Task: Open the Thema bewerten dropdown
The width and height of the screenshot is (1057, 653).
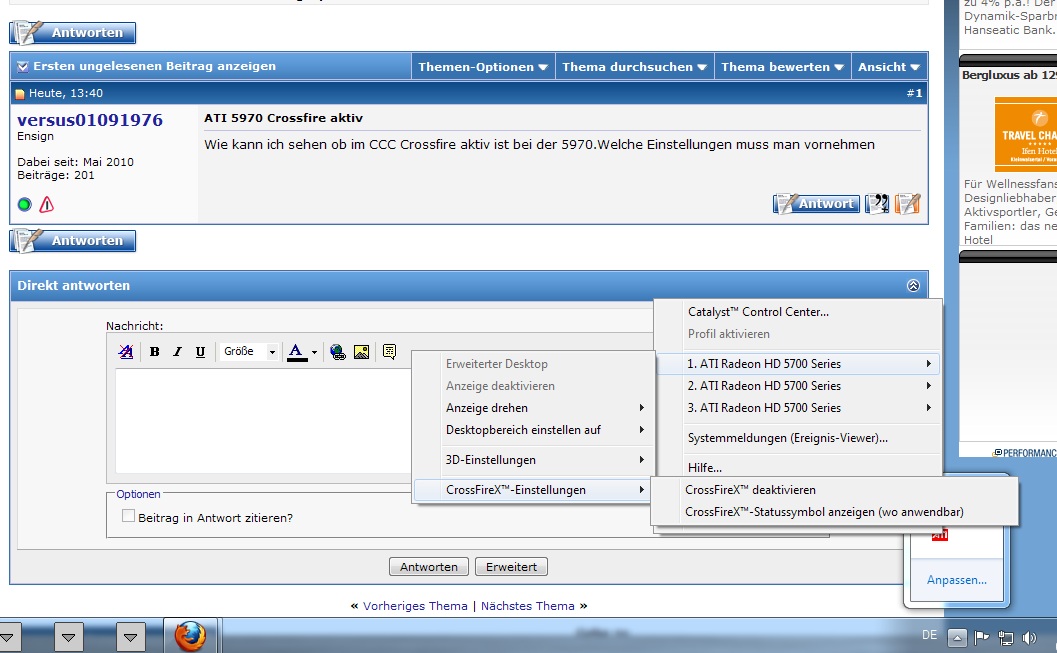Action: [783, 67]
